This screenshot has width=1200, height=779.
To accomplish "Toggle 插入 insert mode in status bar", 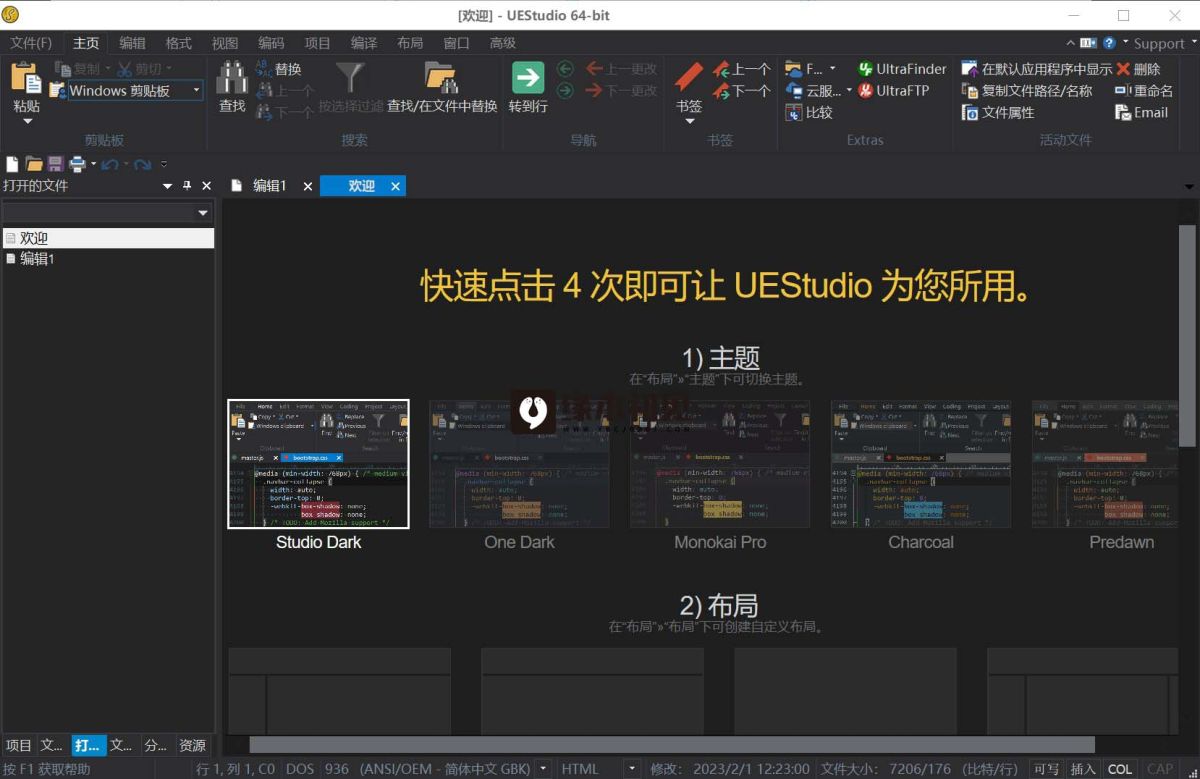I will 1084,769.
